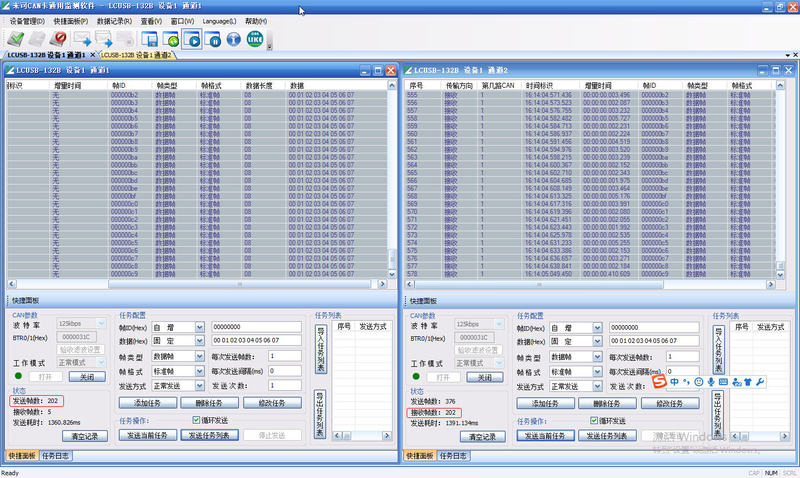Image resolution: width=800 pixels, height=478 pixels.
Task: Switch to the 任务日志 tab in channel 1
Action: [x=57, y=455]
